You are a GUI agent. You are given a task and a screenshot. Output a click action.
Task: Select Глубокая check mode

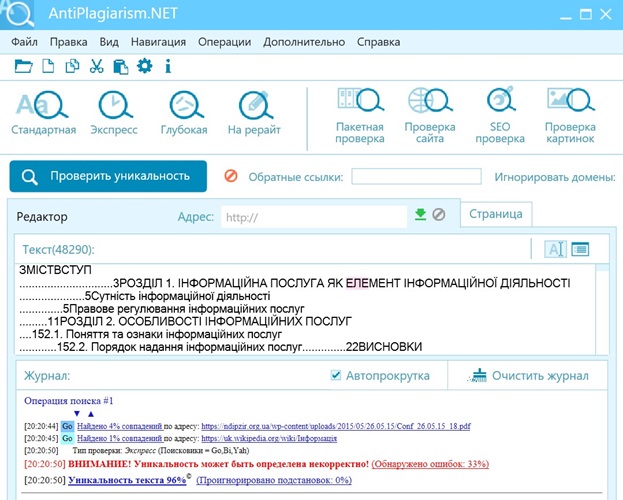tap(184, 113)
